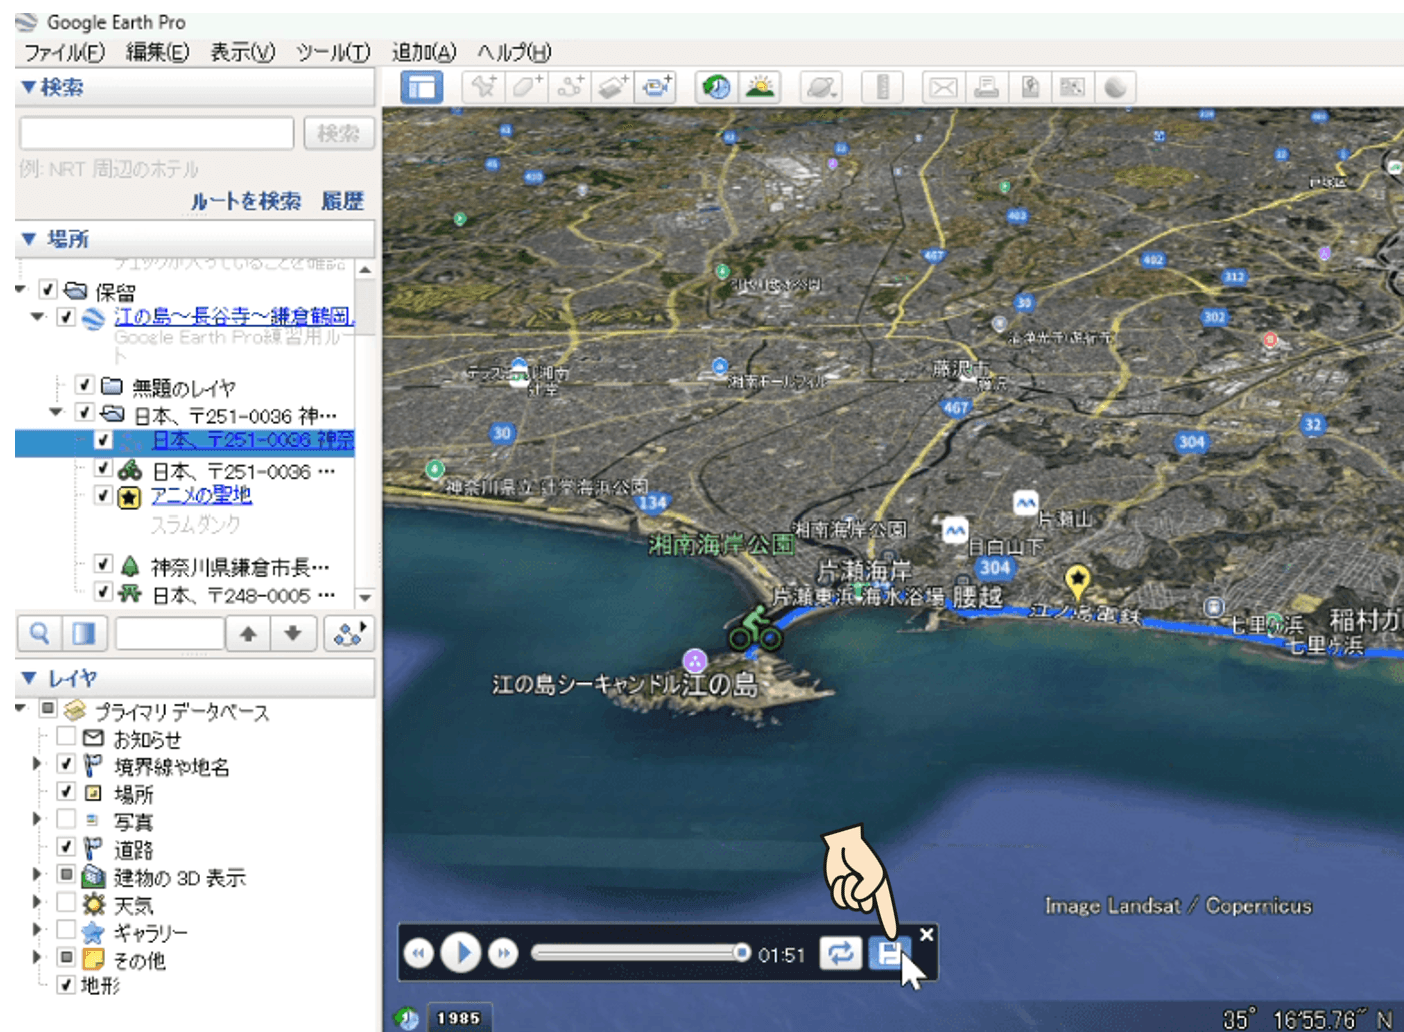Uncheck the 道路 layer checkbox
The image size is (1404, 1032).
(x=66, y=847)
